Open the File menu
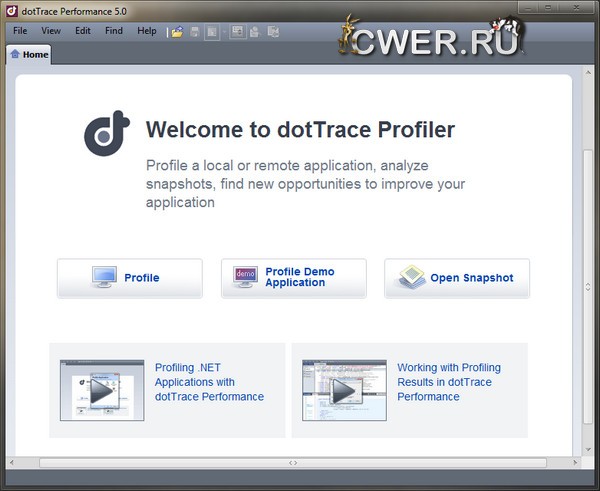 tap(20, 31)
